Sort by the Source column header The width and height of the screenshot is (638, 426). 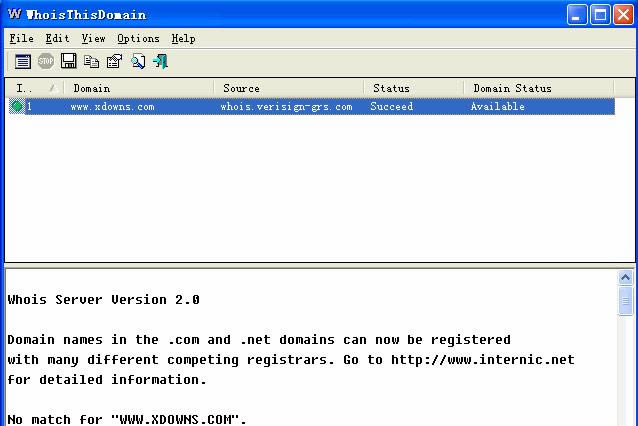pos(288,88)
